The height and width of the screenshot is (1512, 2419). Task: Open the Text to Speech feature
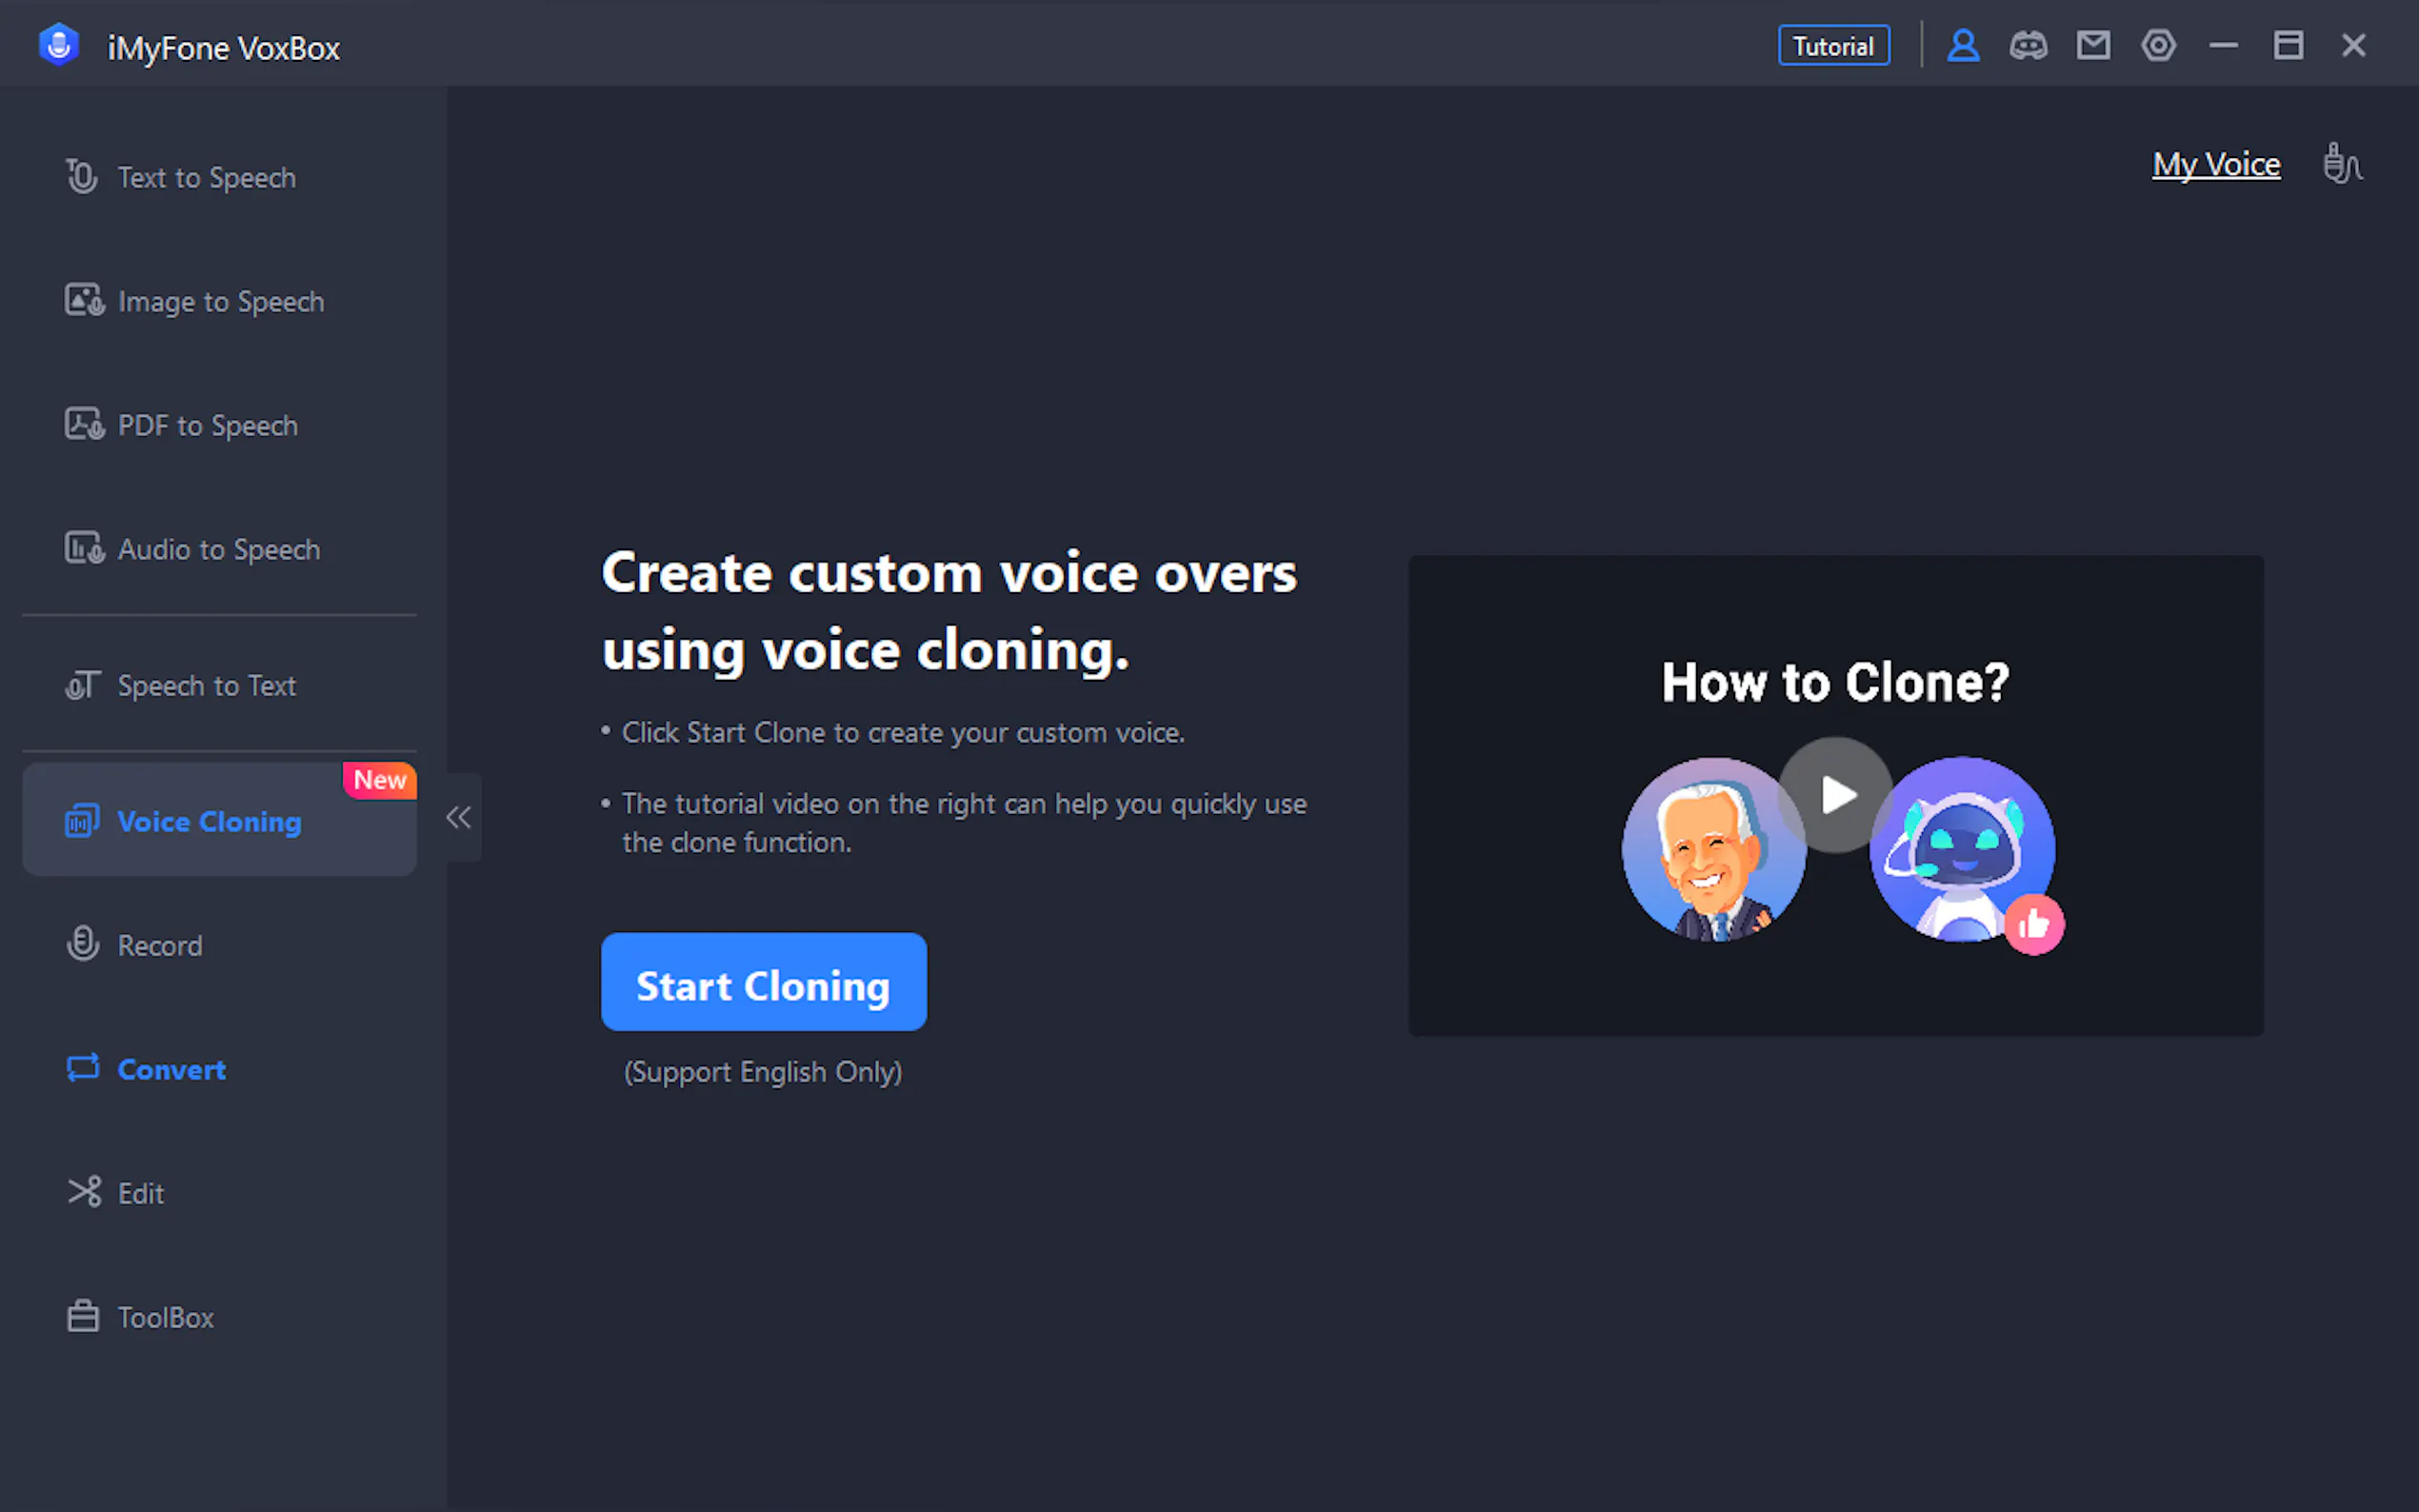[206, 177]
